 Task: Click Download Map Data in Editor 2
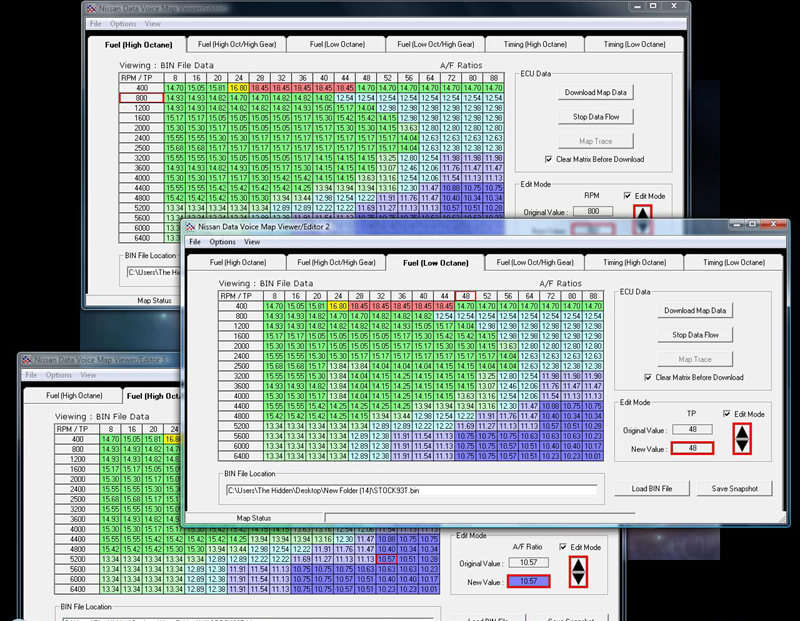coord(695,310)
